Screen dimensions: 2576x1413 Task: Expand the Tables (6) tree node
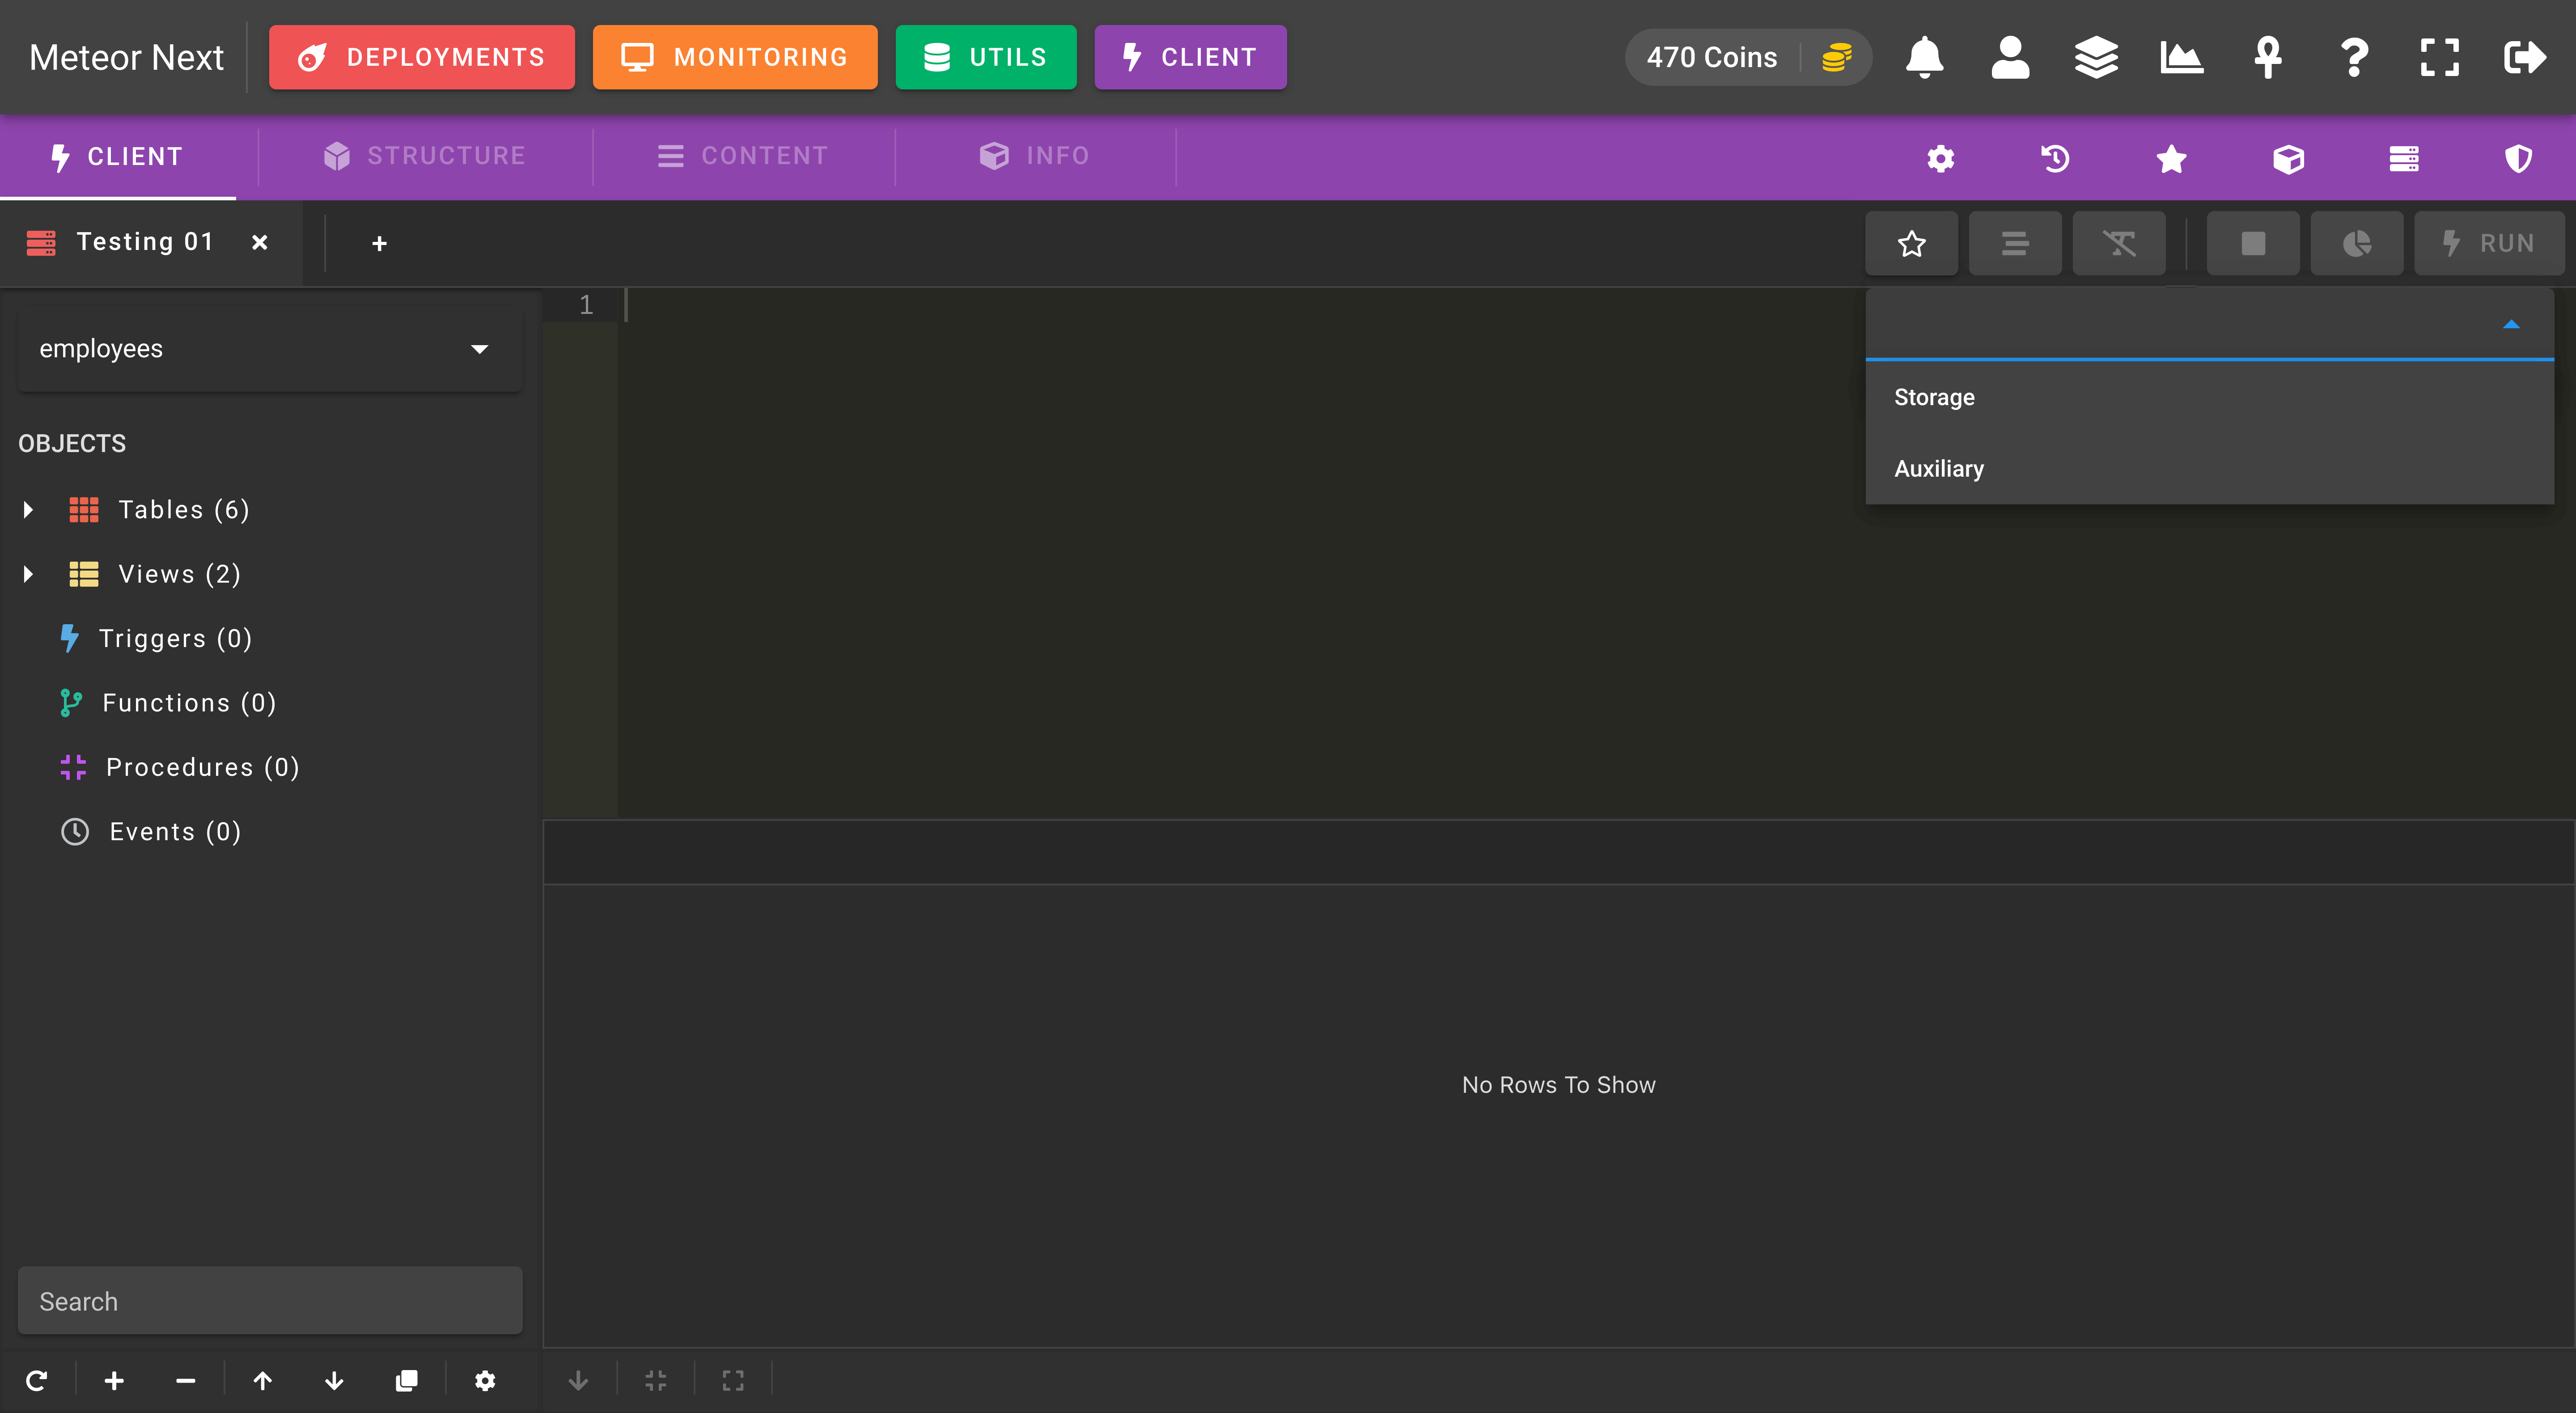click(x=29, y=510)
